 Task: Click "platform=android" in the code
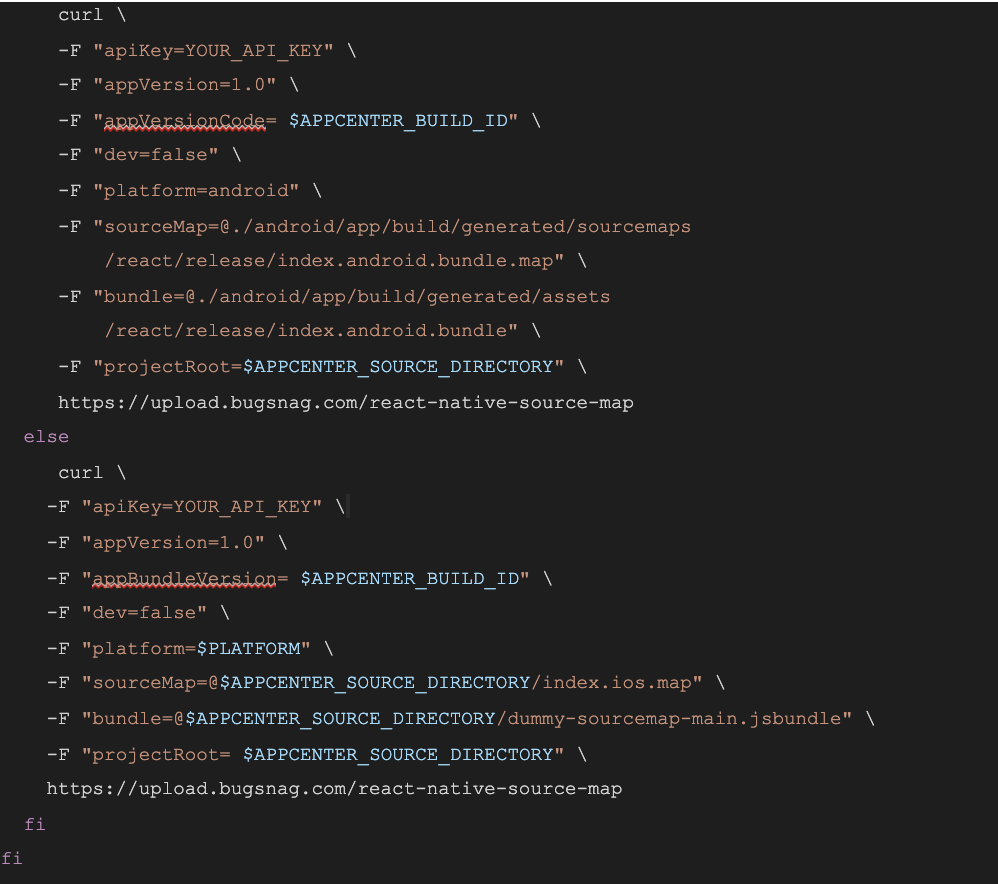pos(195,190)
